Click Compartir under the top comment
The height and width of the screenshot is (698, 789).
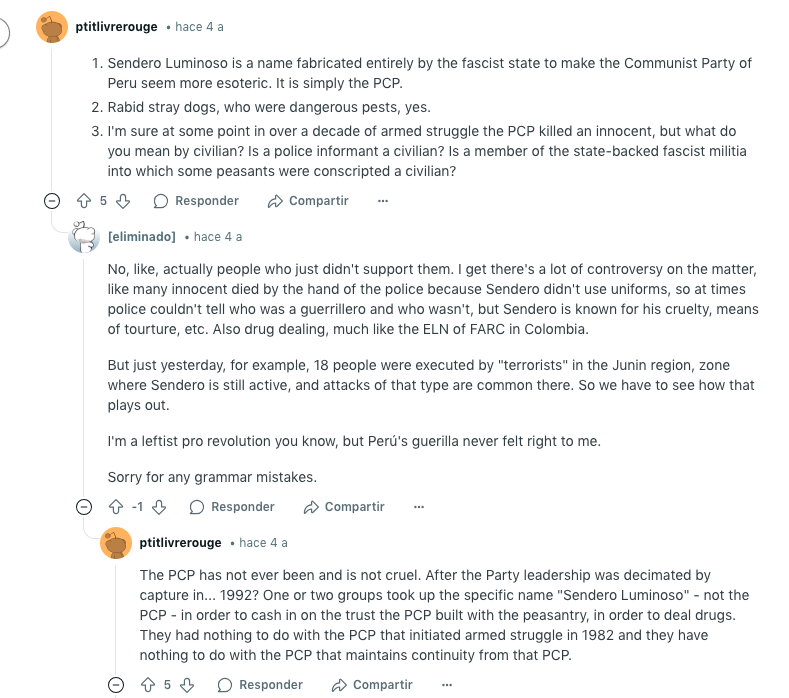[308, 201]
